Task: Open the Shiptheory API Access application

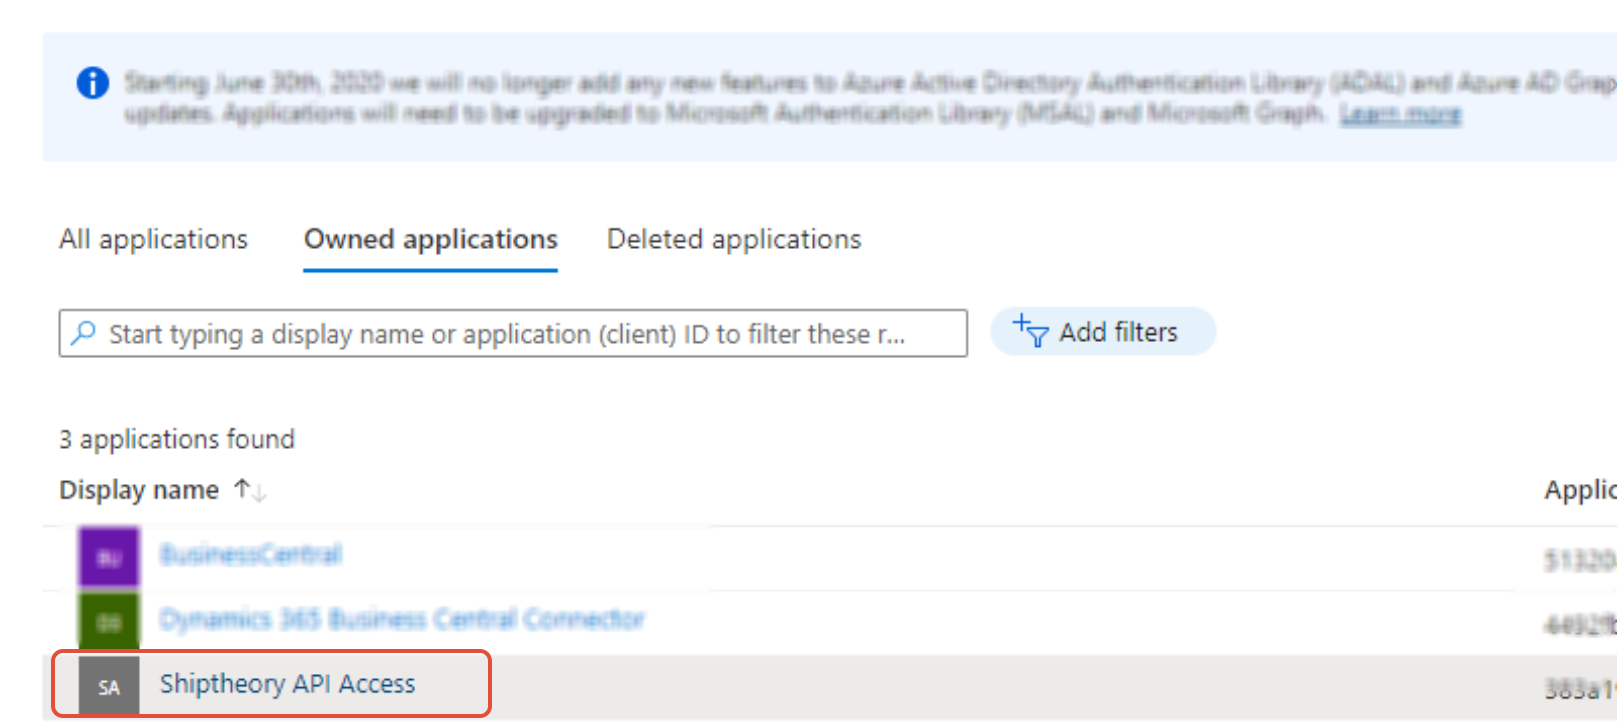Action: coord(287,684)
